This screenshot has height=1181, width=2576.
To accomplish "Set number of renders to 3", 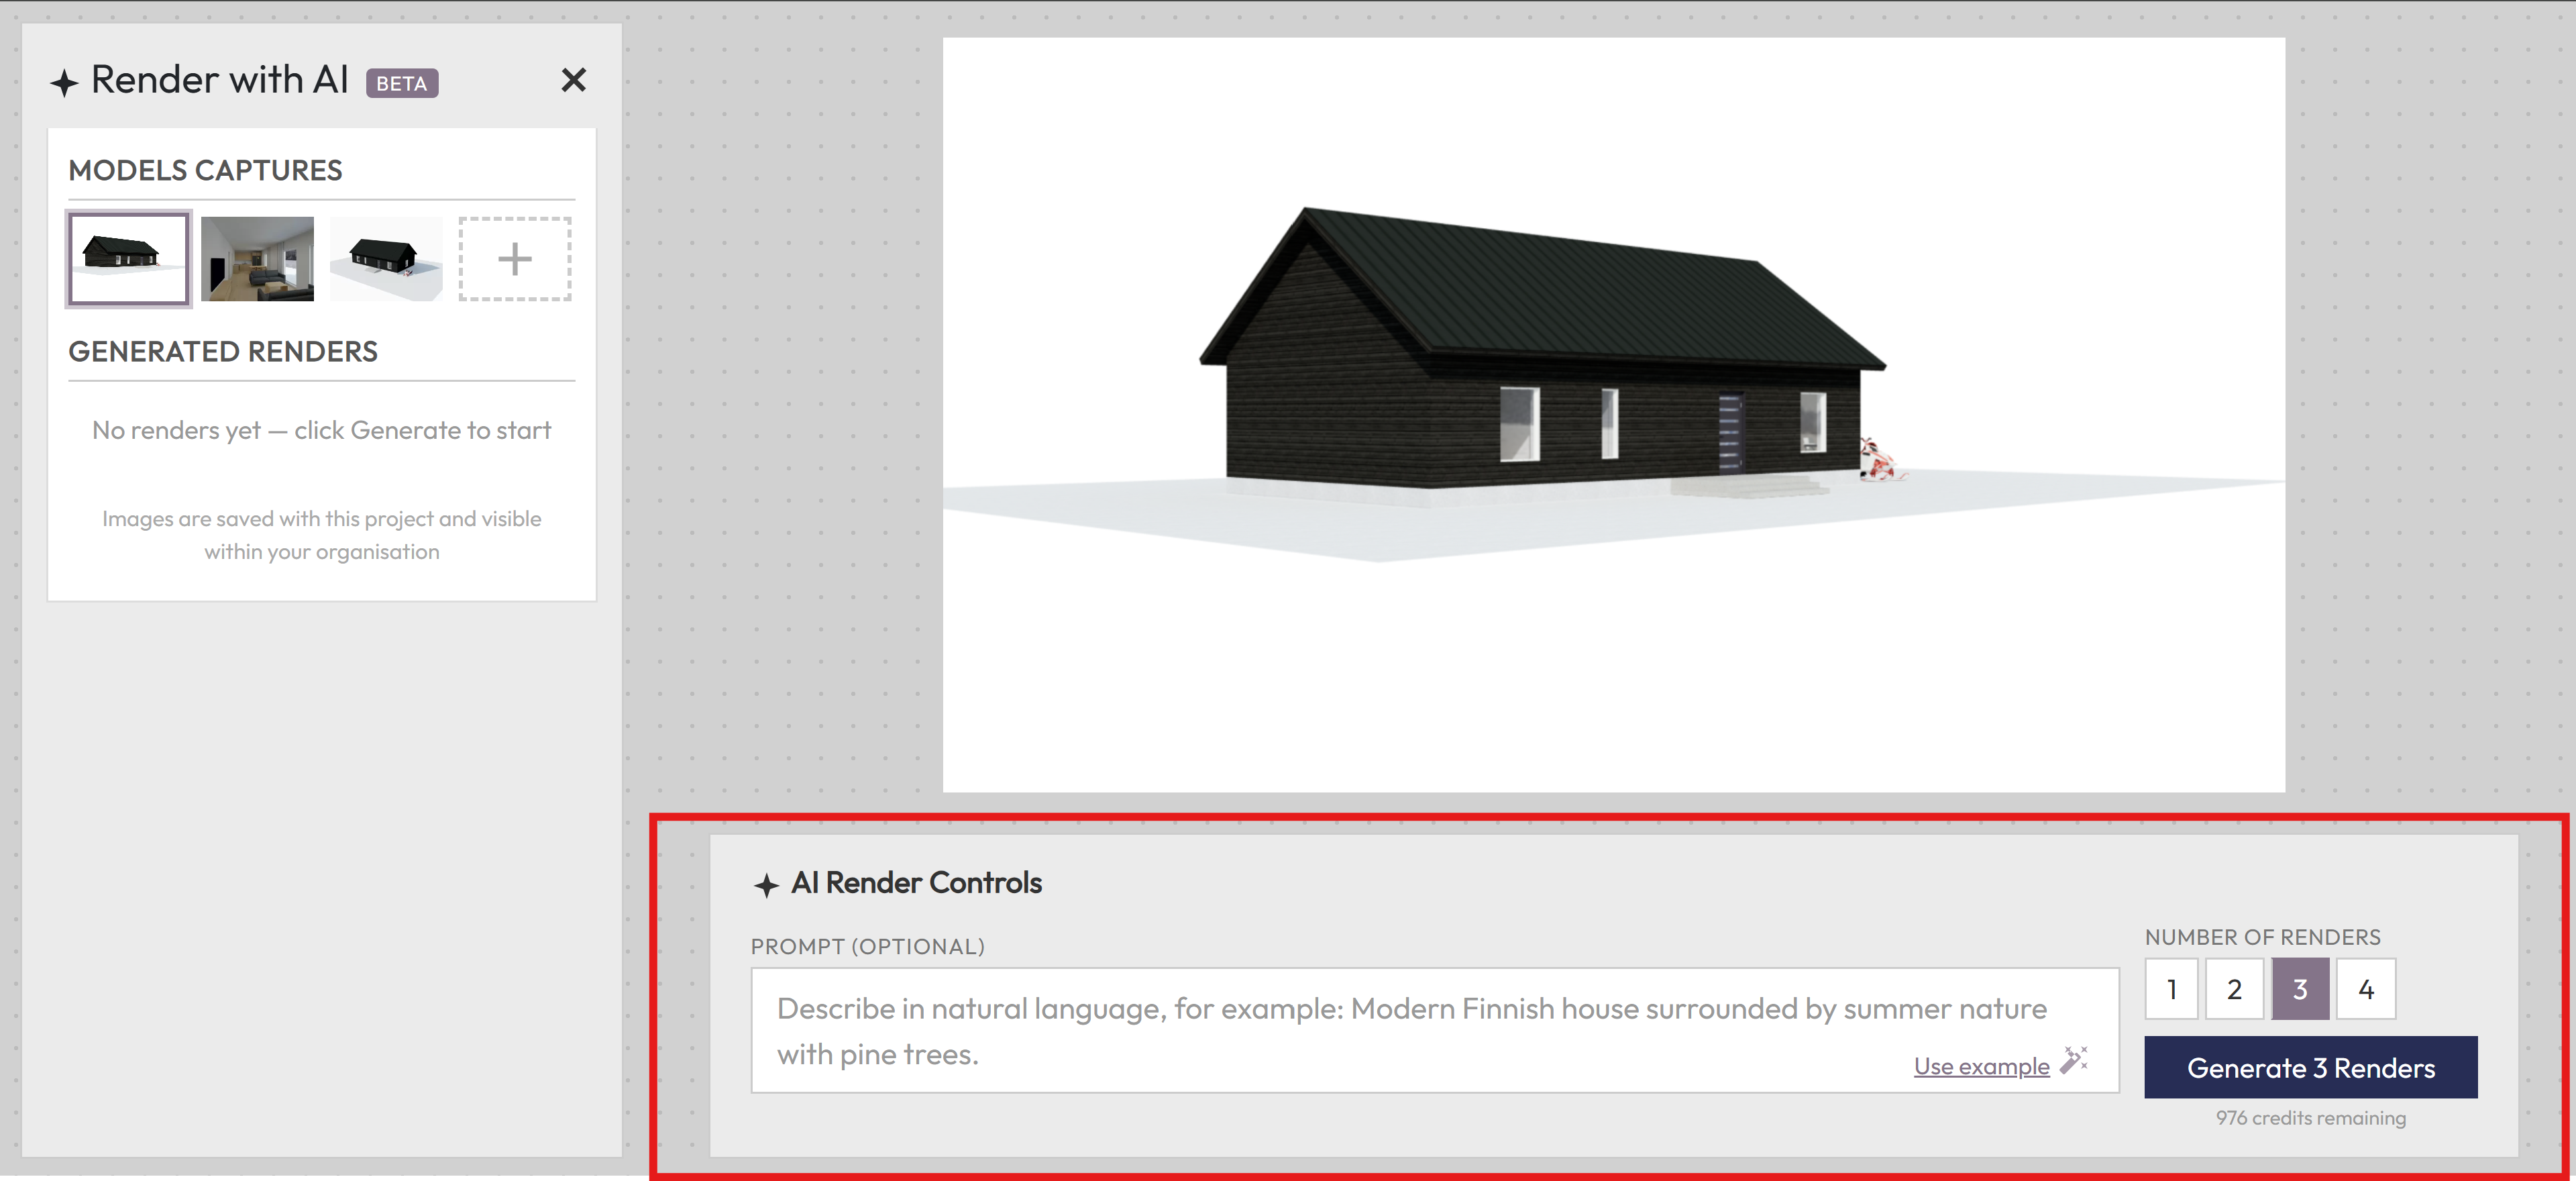I will coord(2300,989).
